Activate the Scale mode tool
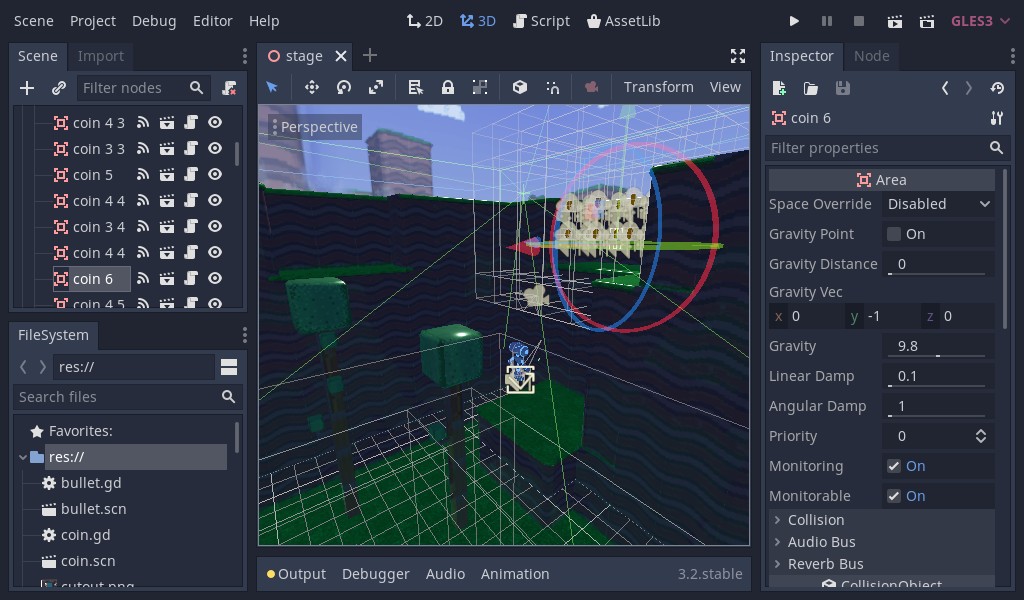Image resolution: width=1024 pixels, height=600 pixels. pos(376,87)
